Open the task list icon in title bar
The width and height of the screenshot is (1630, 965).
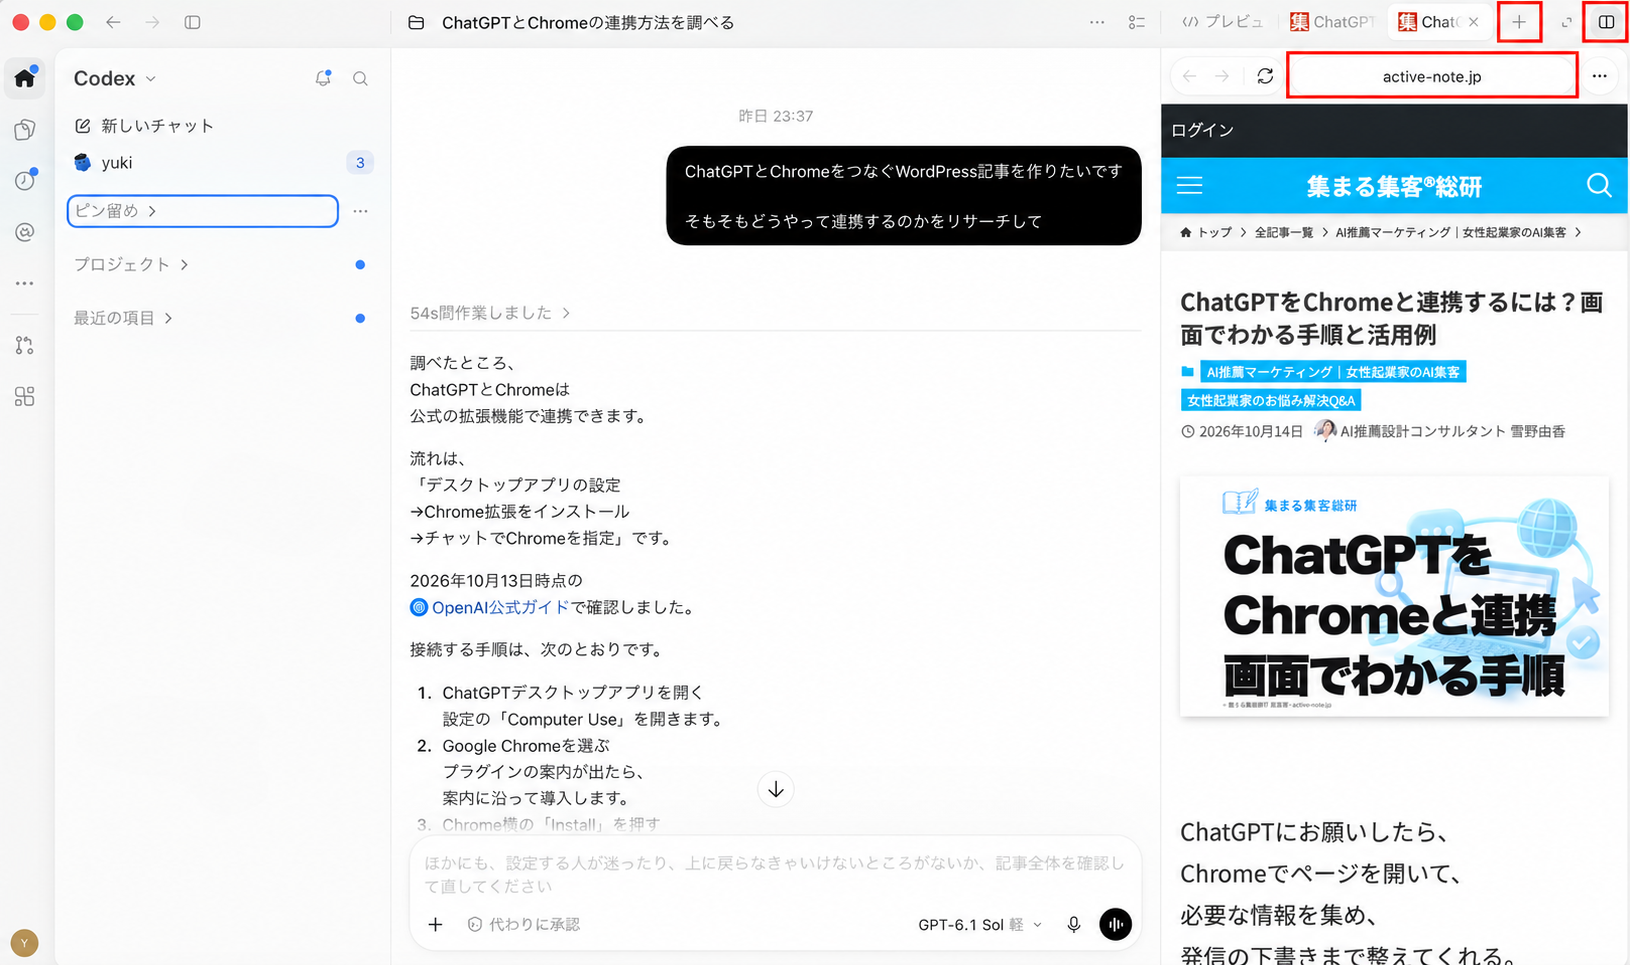[1137, 22]
